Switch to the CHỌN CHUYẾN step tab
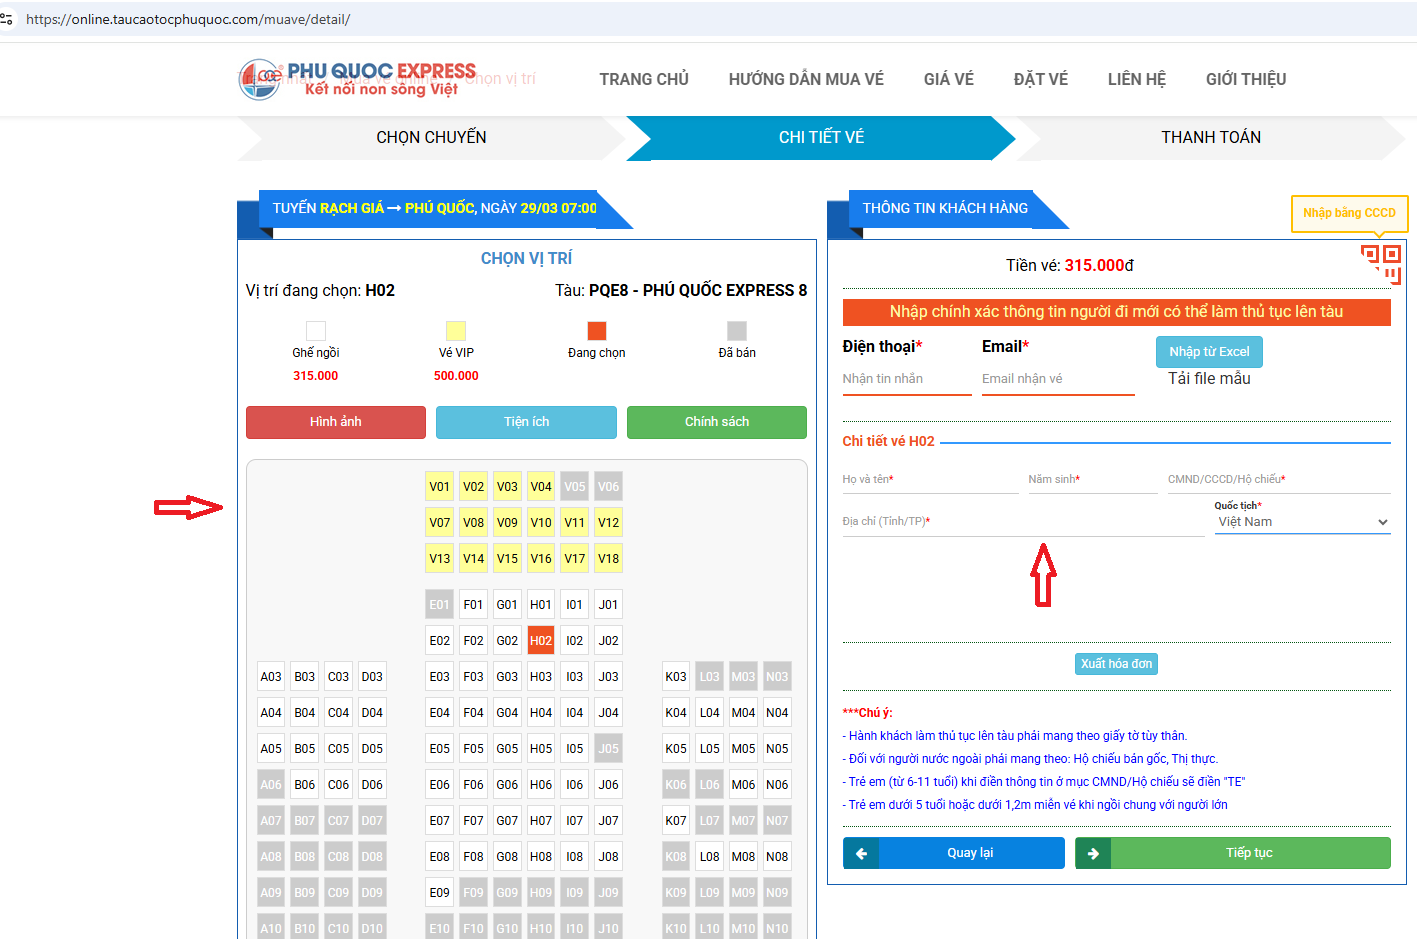This screenshot has height=939, width=1417. [431, 138]
